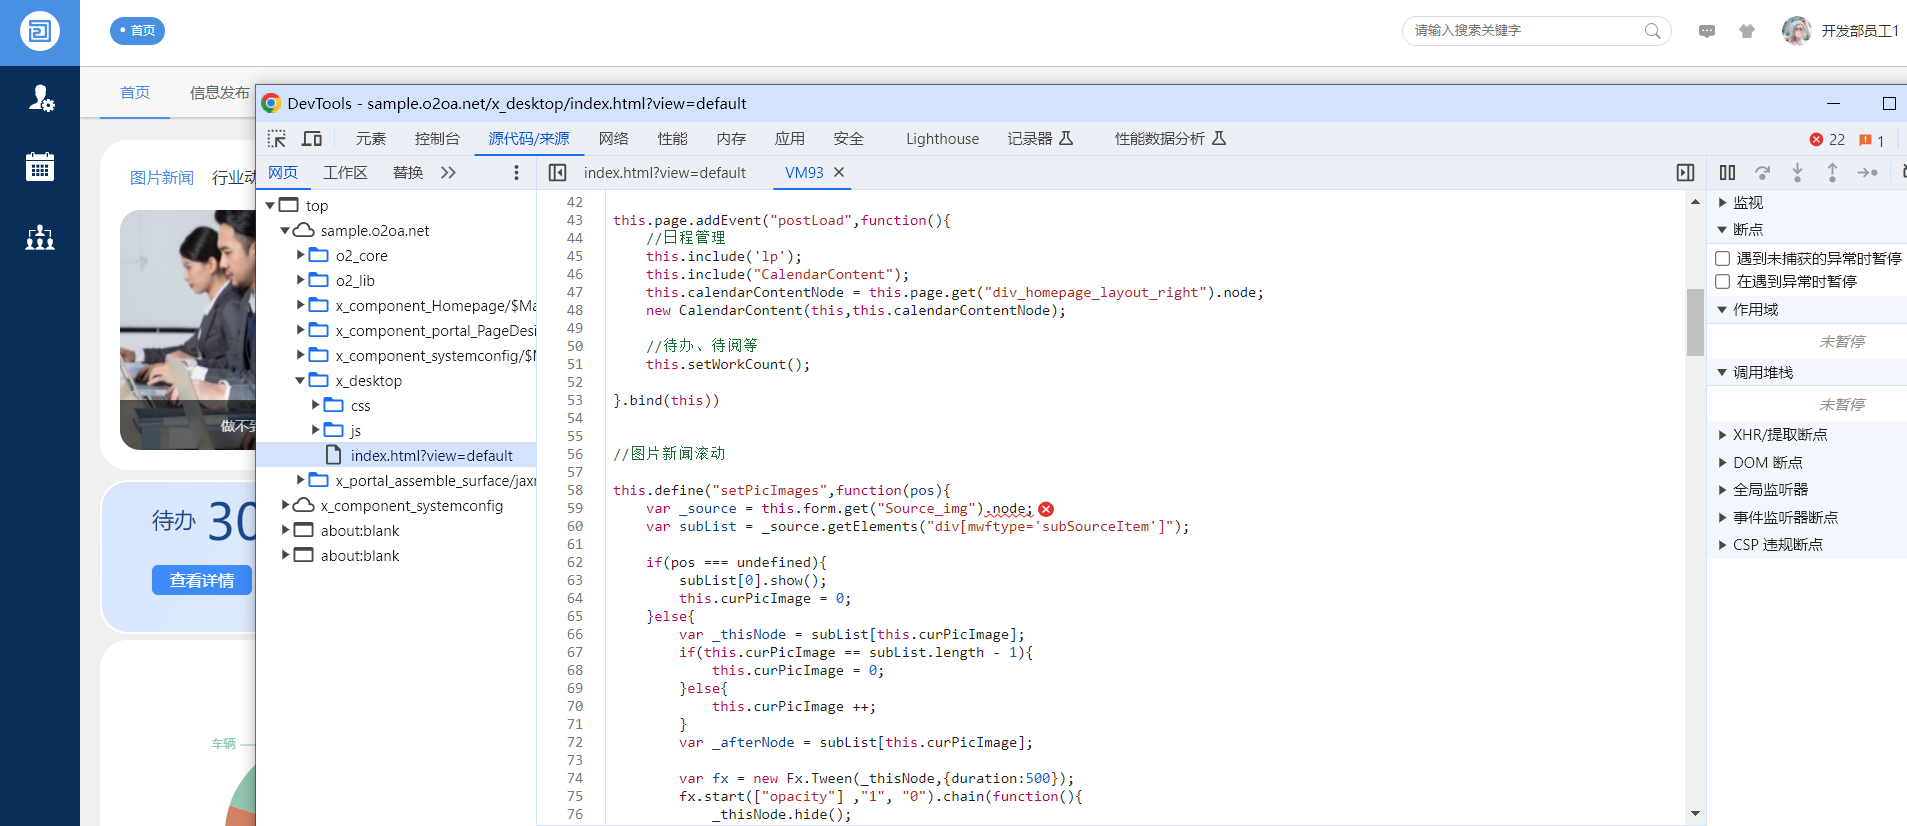This screenshot has width=1907, height=826.
Task: Collapse the x_desktop folder
Action: (x=300, y=381)
